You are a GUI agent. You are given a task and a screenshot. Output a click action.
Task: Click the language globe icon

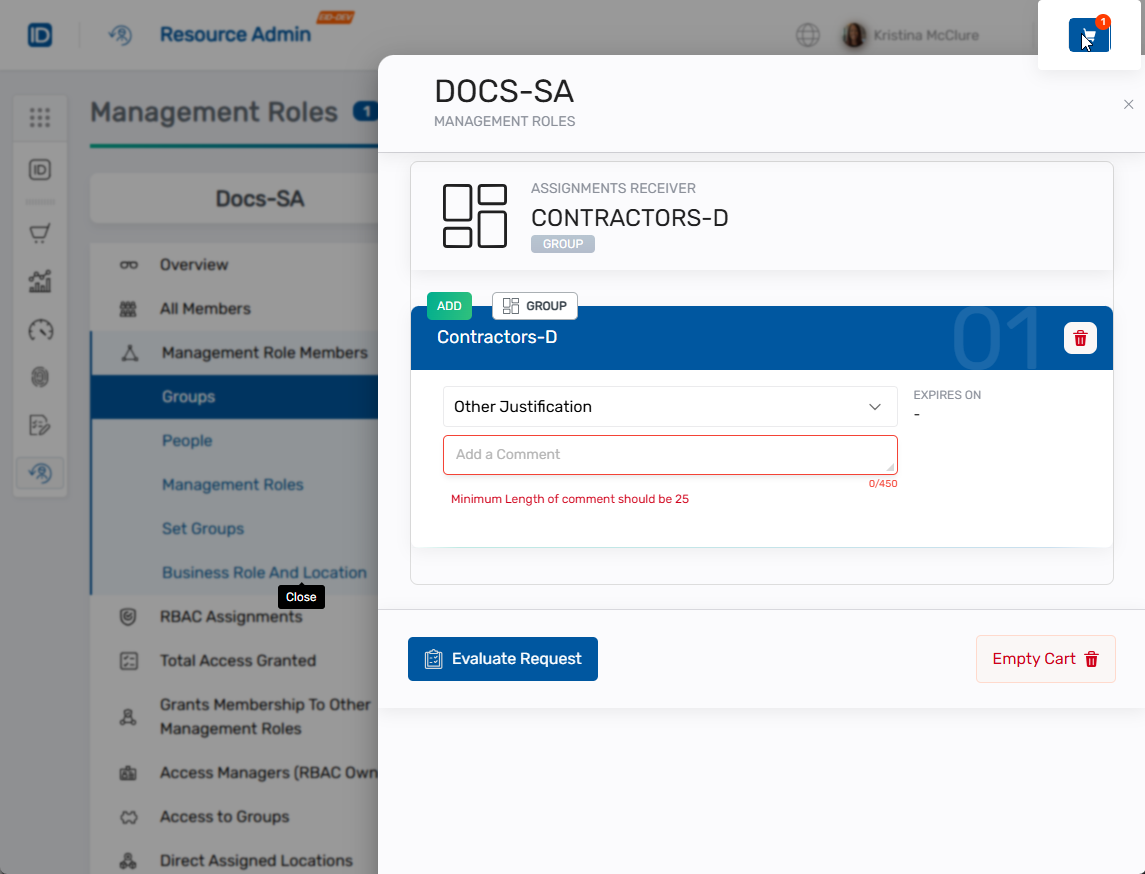coord(807,35)
